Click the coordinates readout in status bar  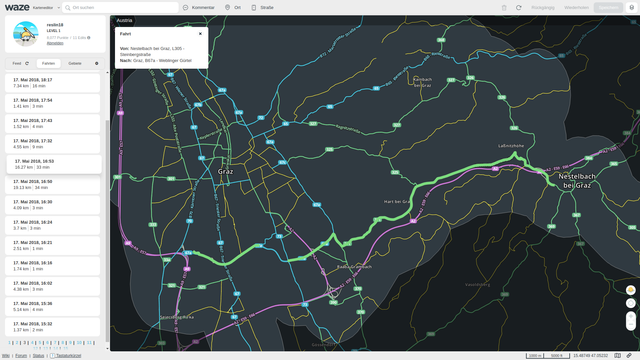coord(591,356)
